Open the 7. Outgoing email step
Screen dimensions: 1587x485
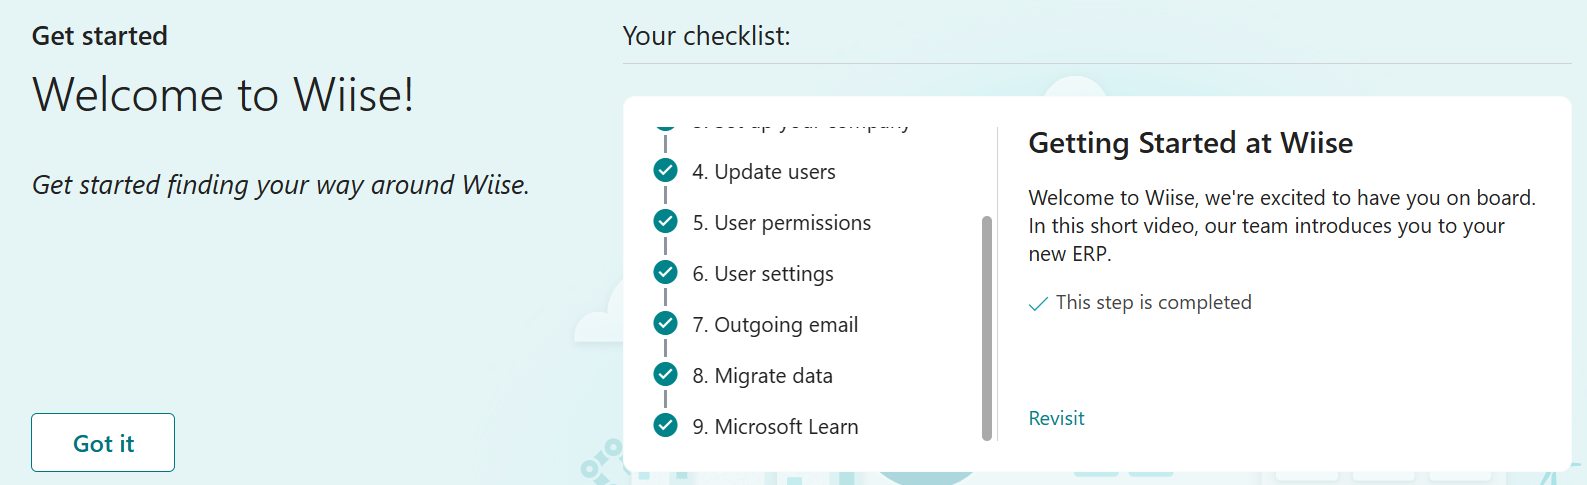[775, 325]
